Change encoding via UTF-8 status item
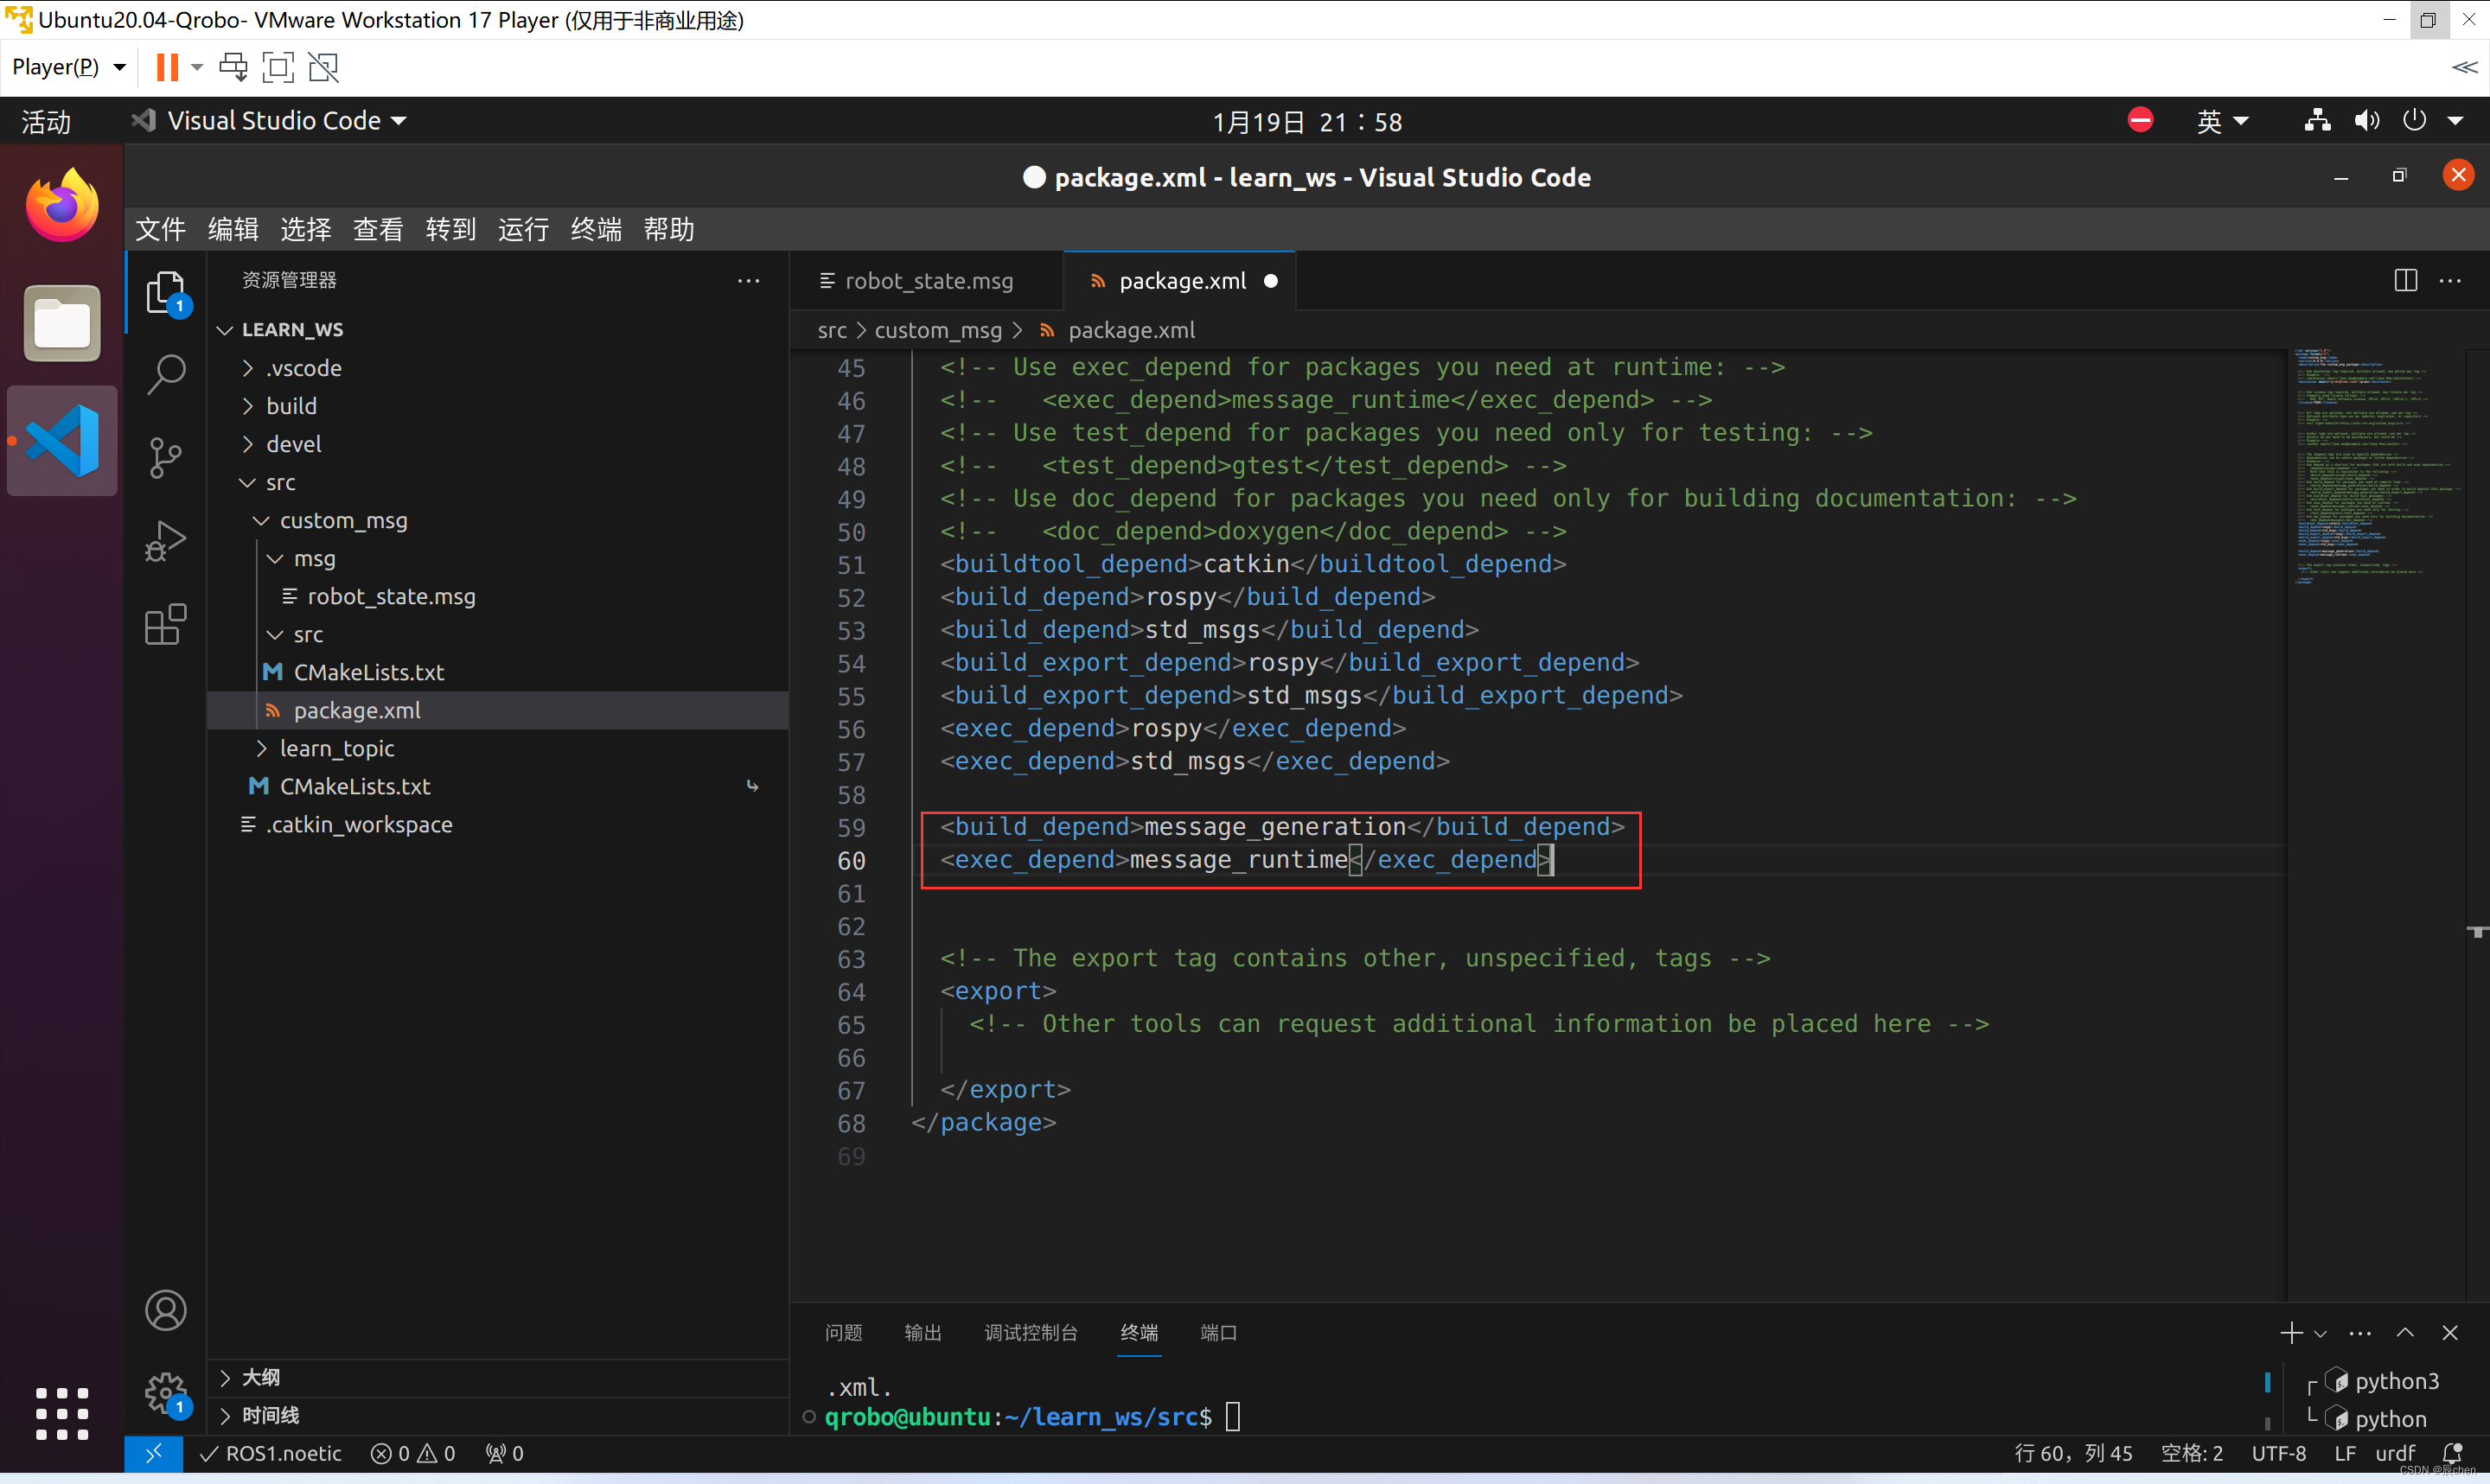 coord(2278,1453)
